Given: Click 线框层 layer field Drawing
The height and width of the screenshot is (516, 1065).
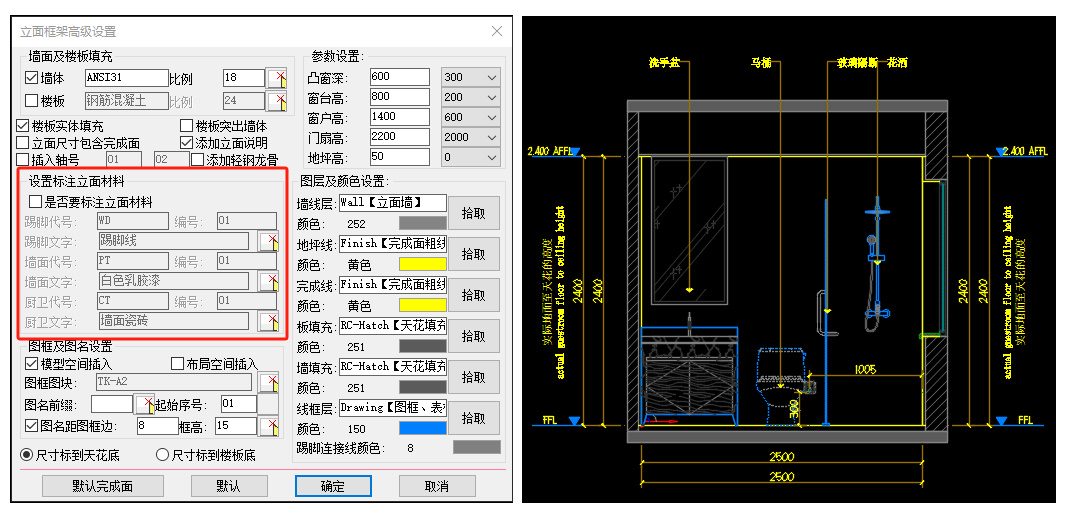Looking at the screenshot, I should [393, 408].
